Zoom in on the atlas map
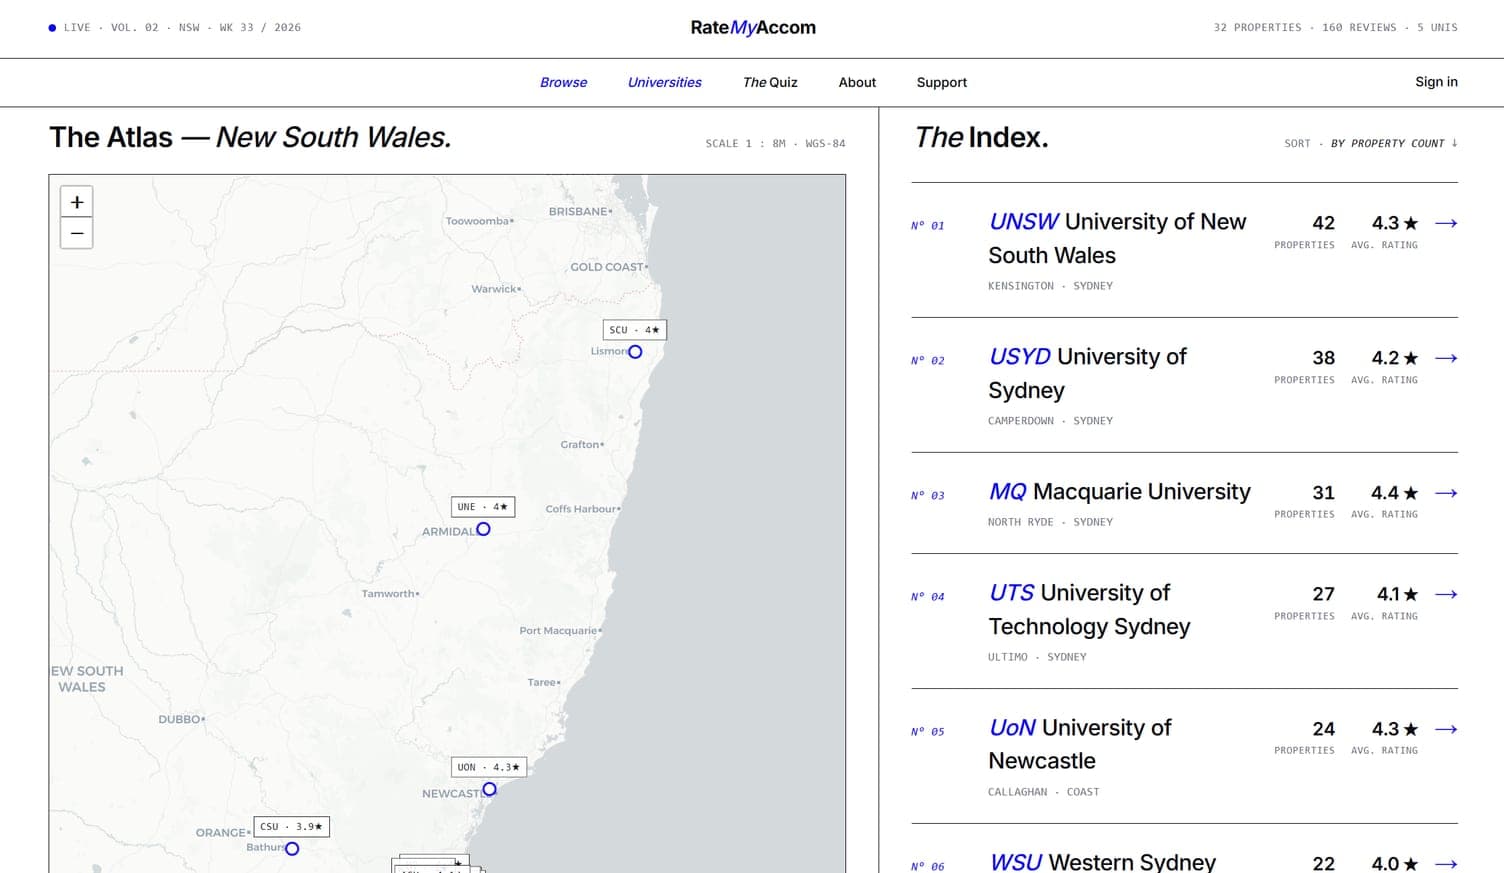1504x873 pixels. 77,201
